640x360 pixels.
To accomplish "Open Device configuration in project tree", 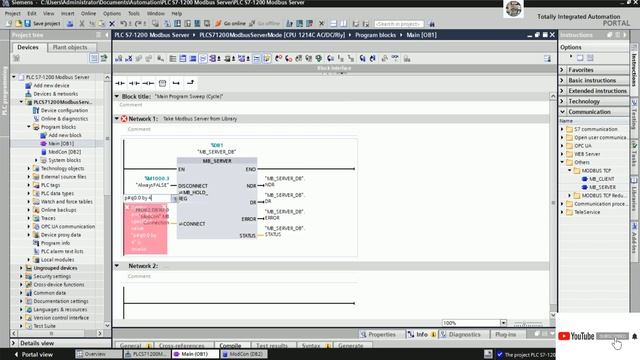I will (60, 110).
